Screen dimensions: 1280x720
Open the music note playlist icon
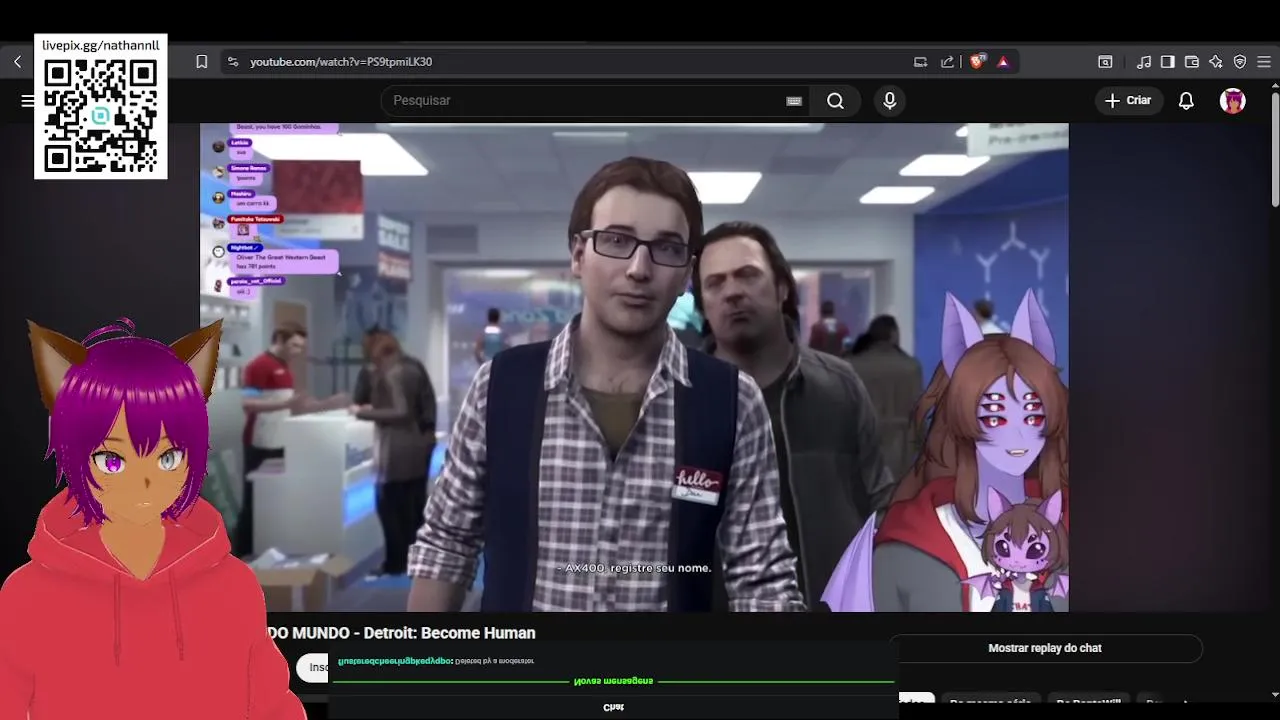(x=1144, y=62)
